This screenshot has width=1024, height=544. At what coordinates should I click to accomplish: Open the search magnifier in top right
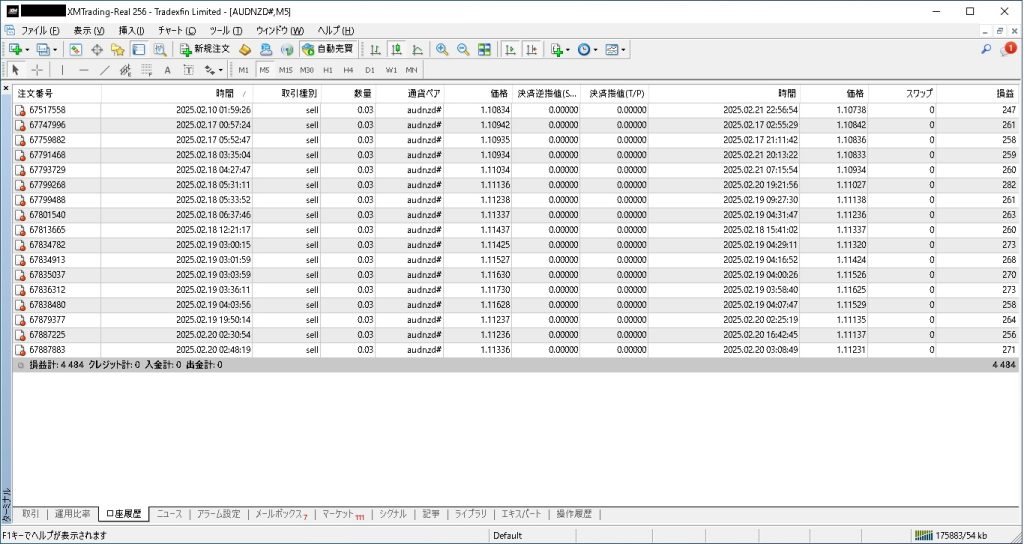pyautogui.click(x=986, y=49)
